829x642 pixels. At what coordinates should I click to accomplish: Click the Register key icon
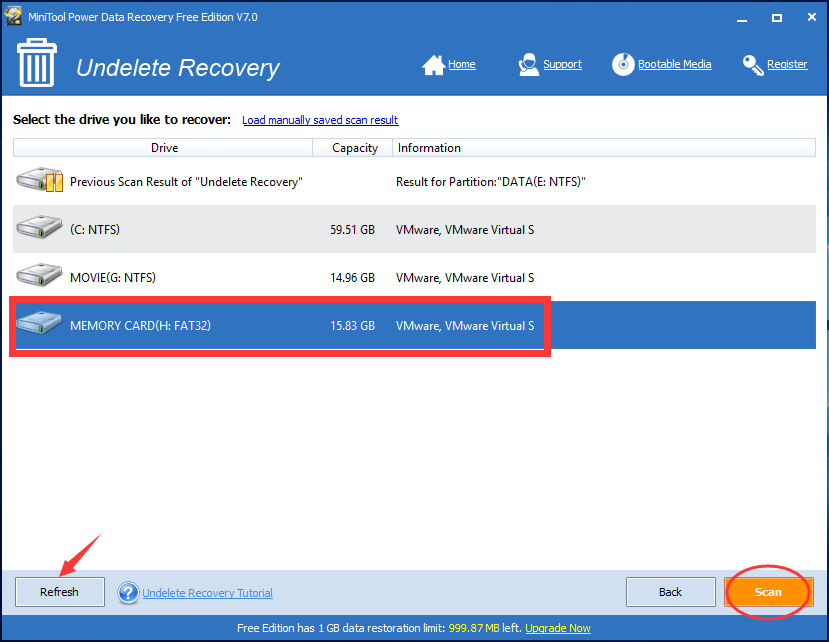753,65
